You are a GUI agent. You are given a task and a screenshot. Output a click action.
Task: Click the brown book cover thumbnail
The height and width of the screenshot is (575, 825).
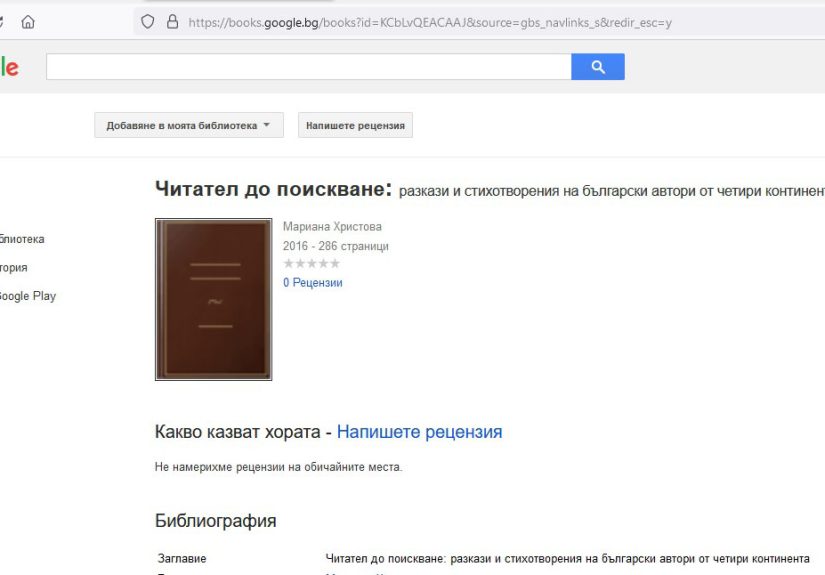[214, 299]
